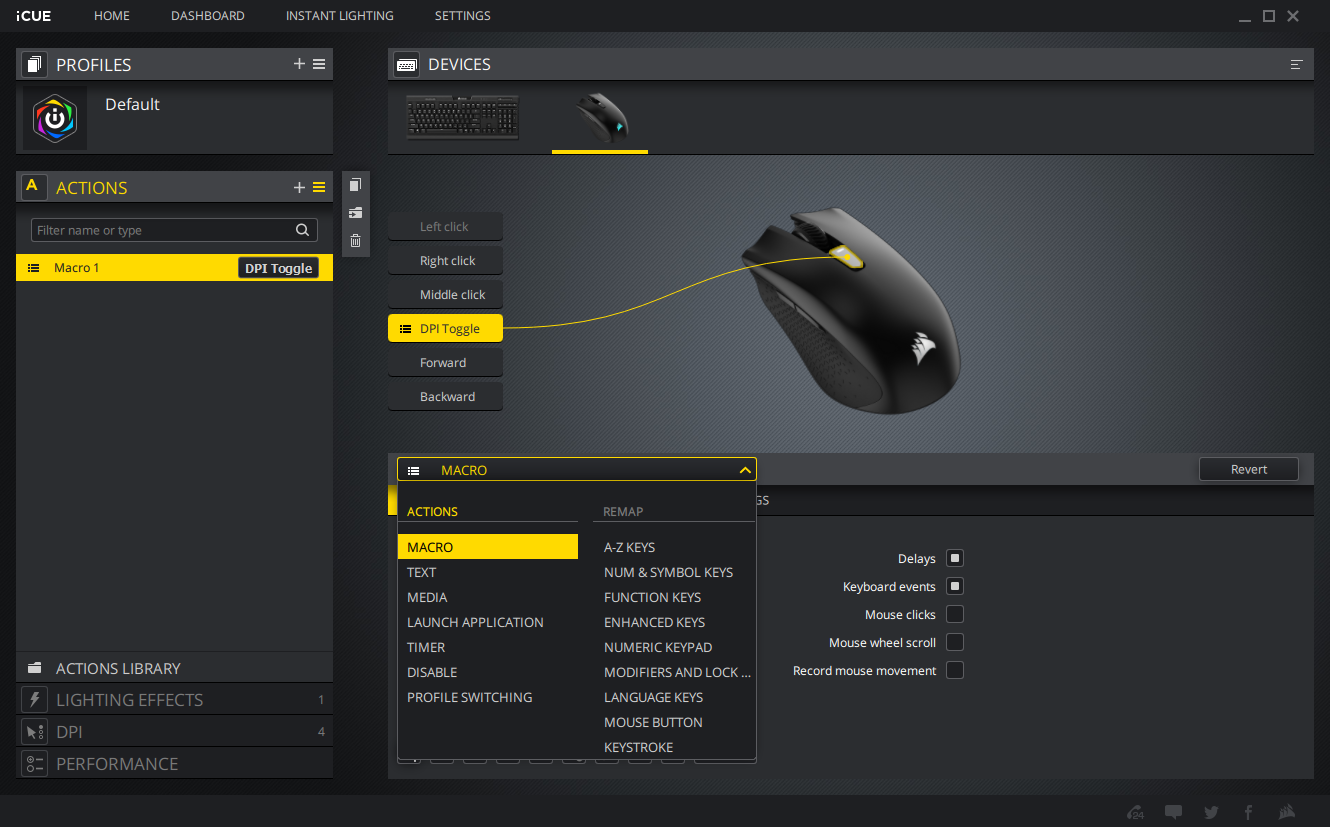Add a new profile with plus icon
This screenshot has height=827, width=1330.
click(299, 64)
